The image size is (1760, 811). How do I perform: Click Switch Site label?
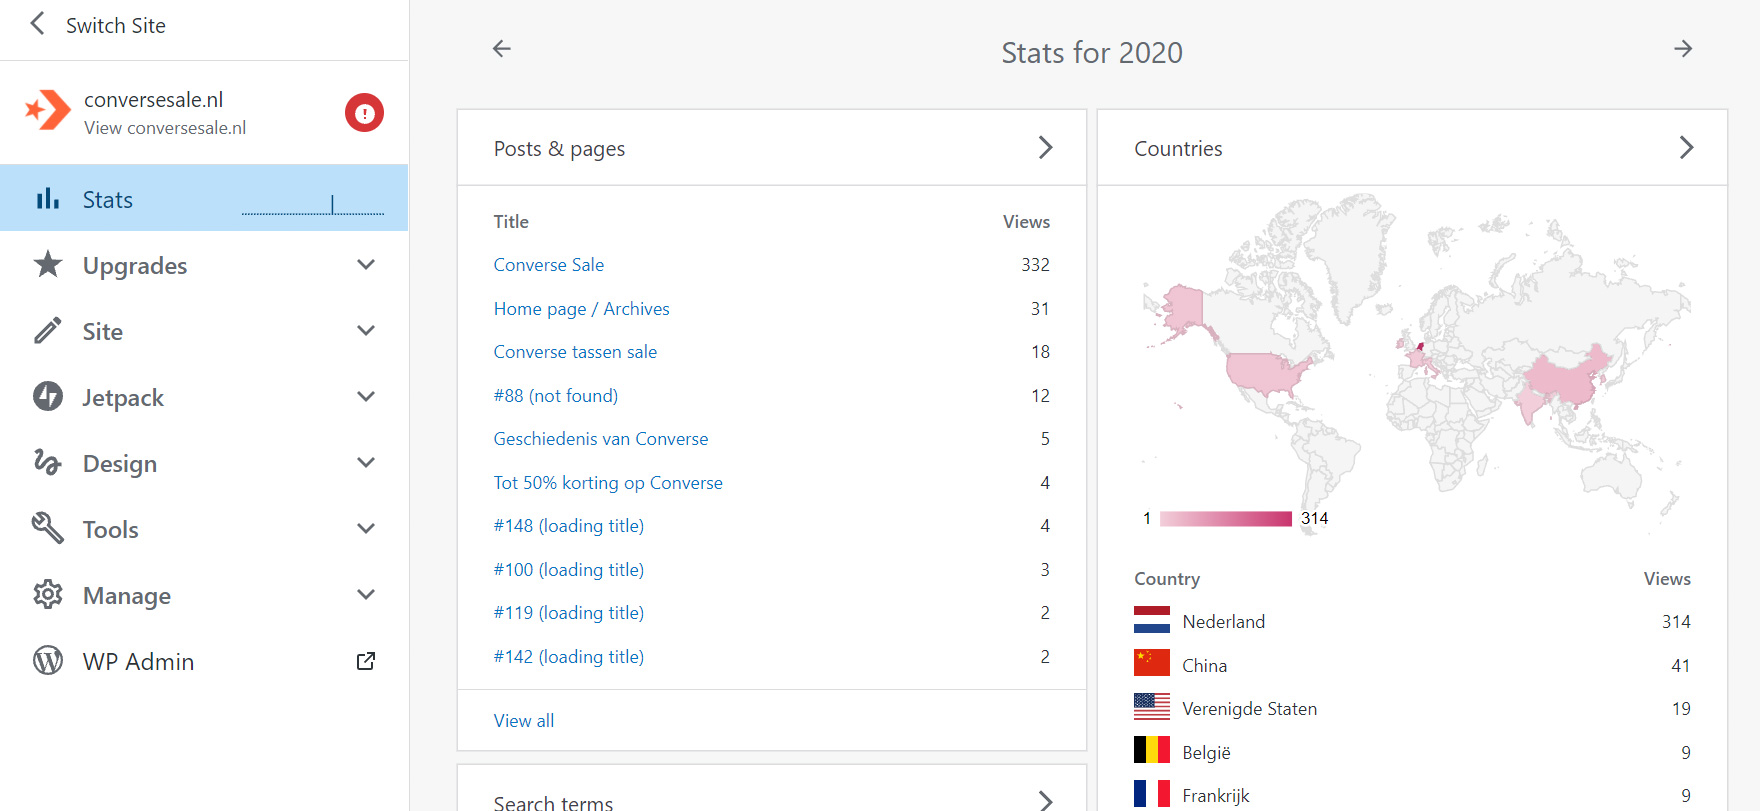(x=116, y=26)
